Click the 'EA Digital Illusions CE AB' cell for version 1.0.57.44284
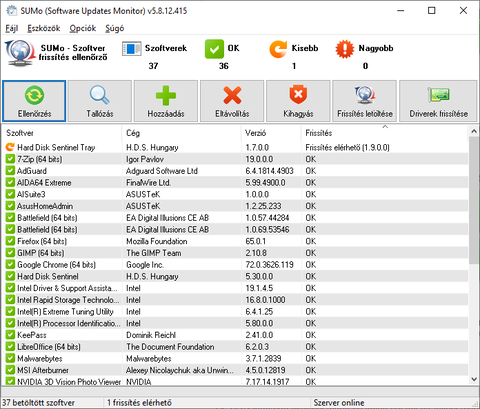This screenshot has height=409, width=480. (167, 218)
